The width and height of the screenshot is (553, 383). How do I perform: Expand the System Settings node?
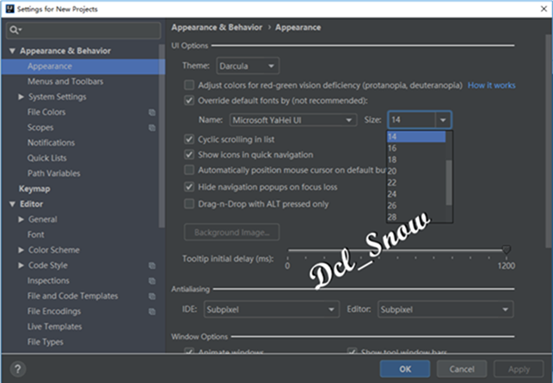(x=21, y=97)
